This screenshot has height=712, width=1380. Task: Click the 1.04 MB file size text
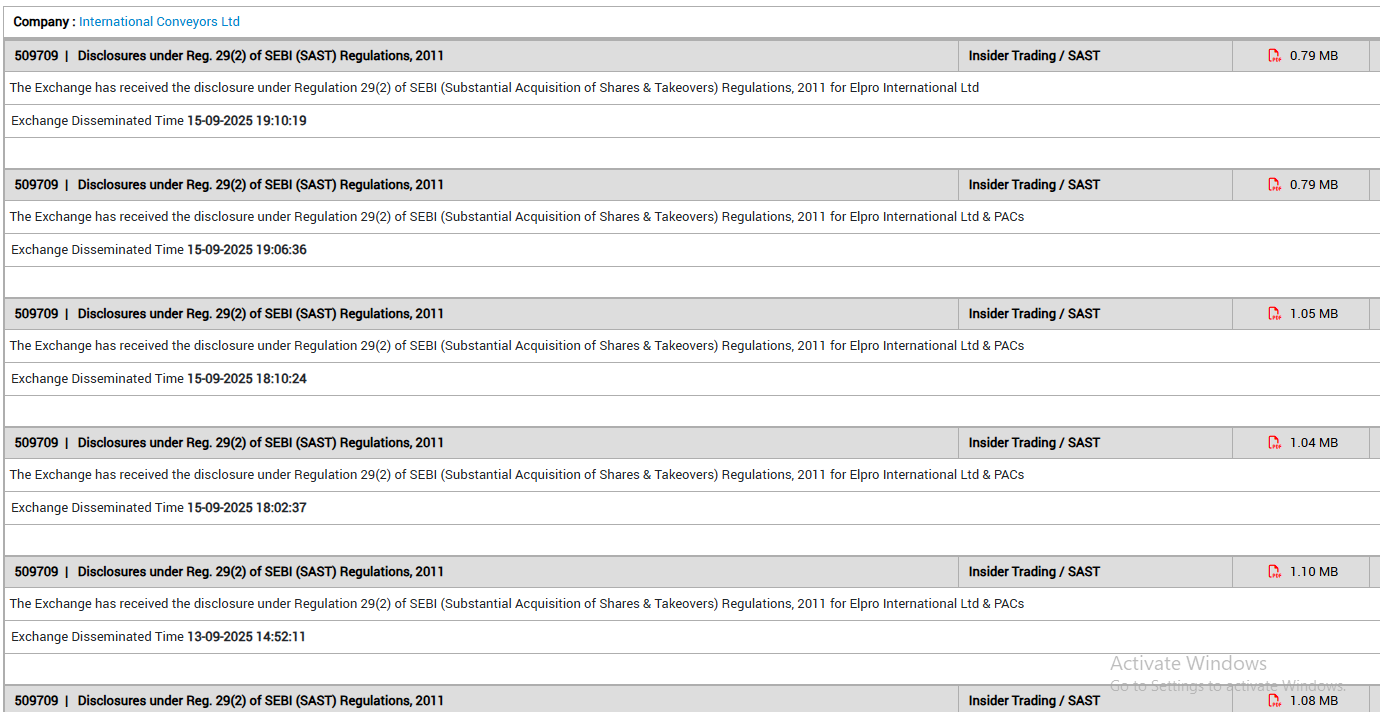click(1313, 443)
